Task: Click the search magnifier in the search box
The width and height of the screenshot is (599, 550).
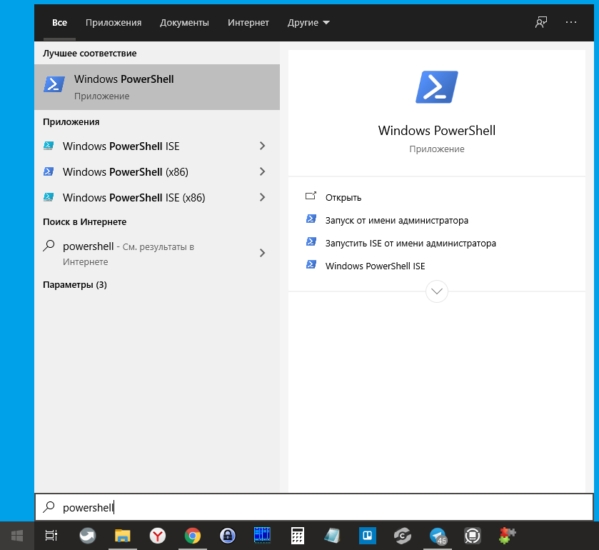Action: tap(49, 507)
